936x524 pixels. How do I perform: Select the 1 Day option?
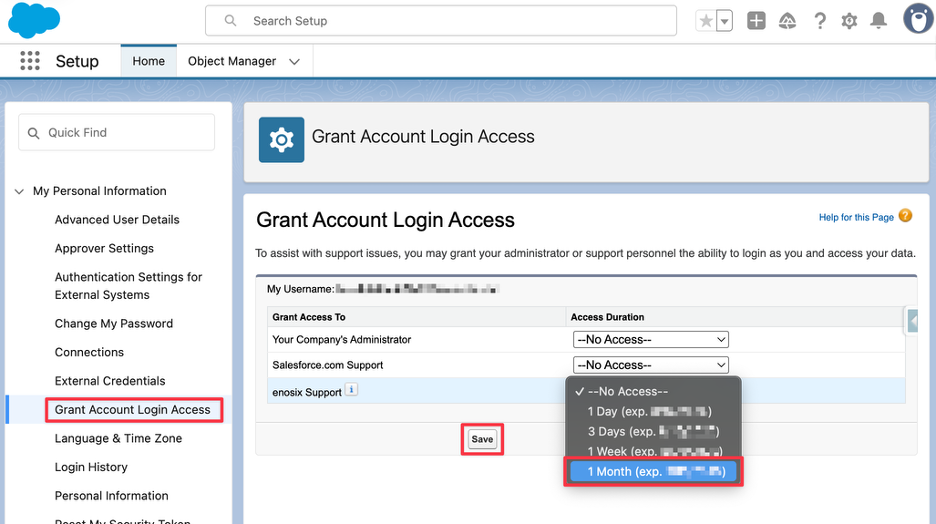pos(653,411)
